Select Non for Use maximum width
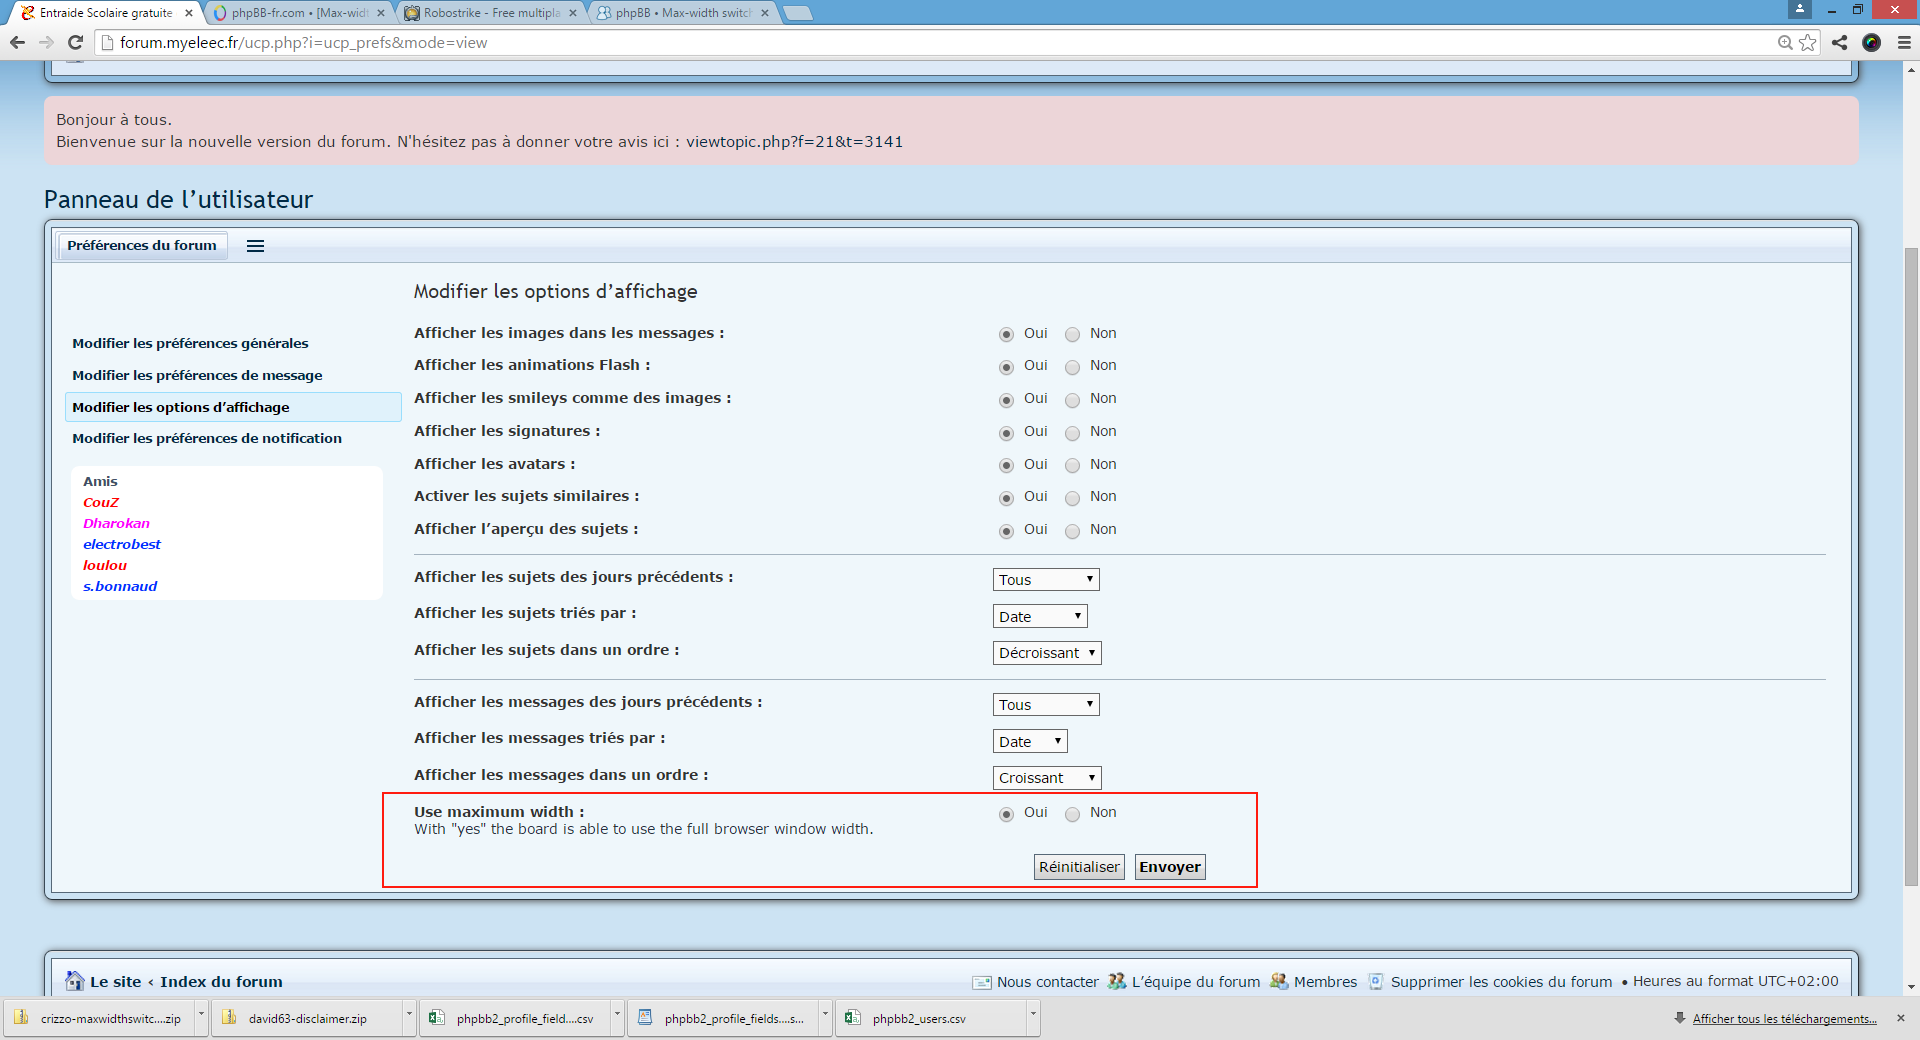 pos(1072,814)
